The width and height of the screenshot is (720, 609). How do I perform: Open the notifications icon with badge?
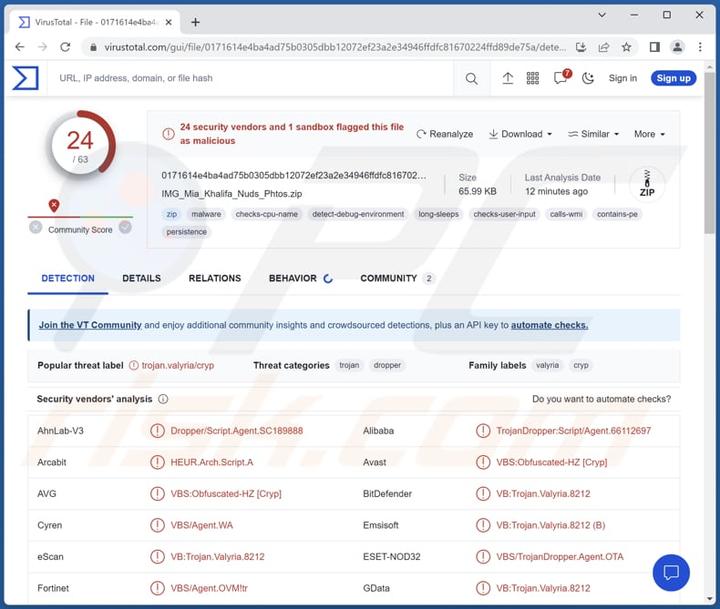click(561, 78)
